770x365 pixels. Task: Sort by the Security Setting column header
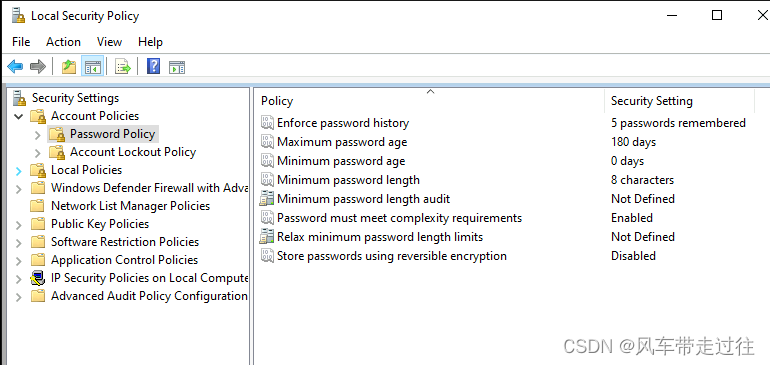[x=679, y=101]
